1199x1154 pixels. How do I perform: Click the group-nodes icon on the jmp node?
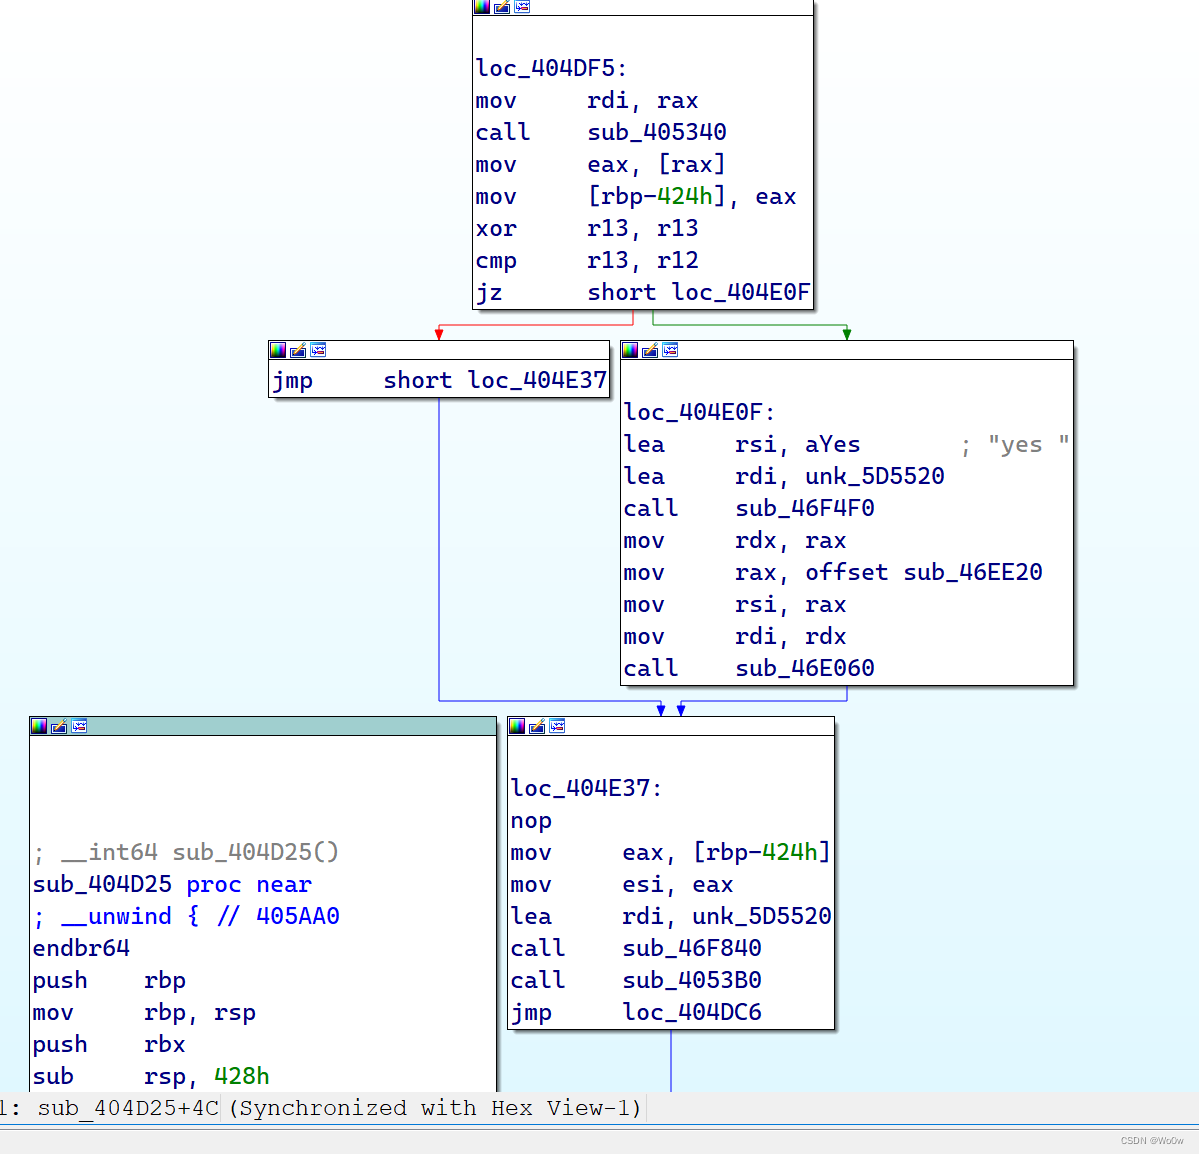click(318, 350)
